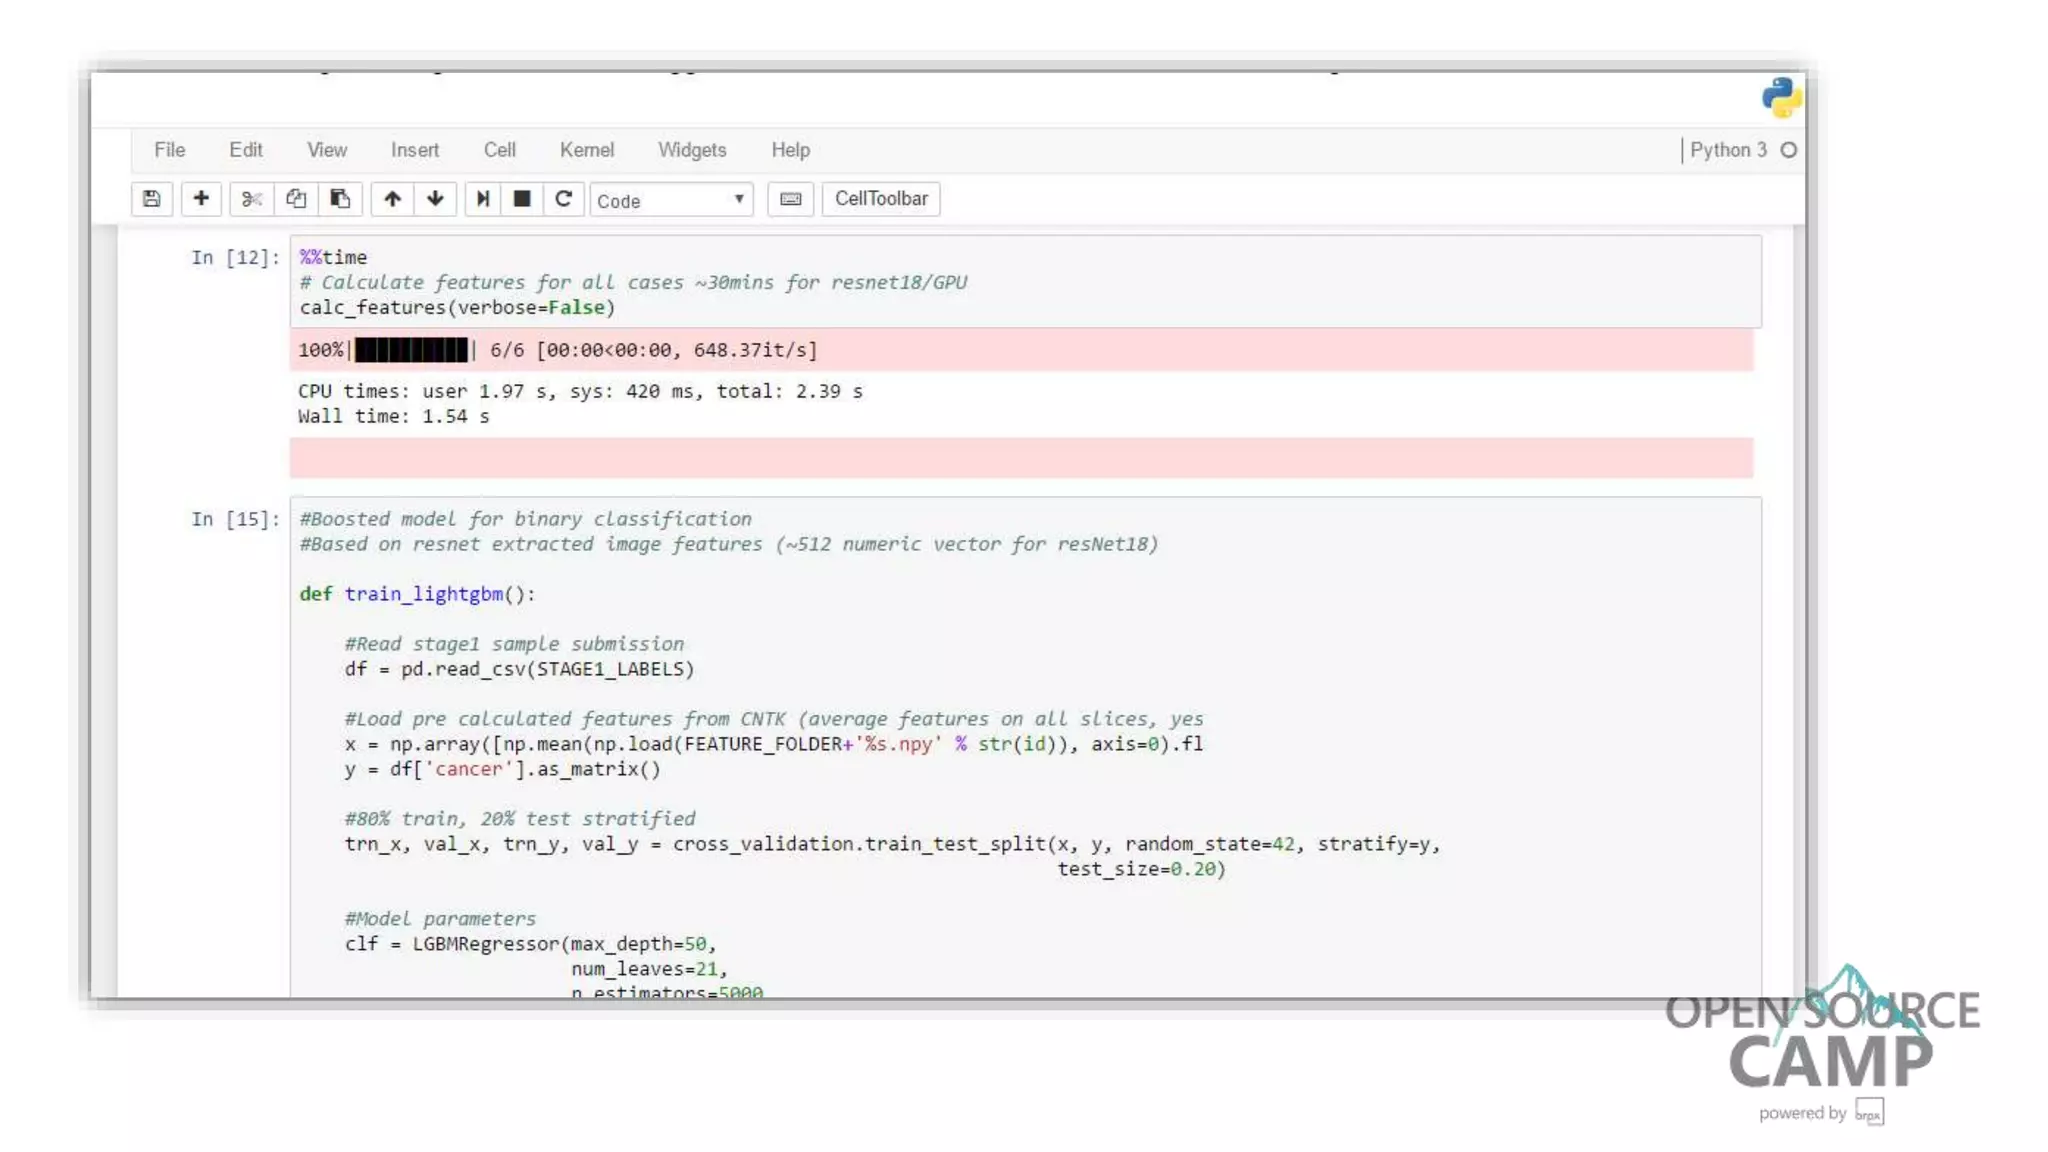Open the Cell menu

pos(499,150)
